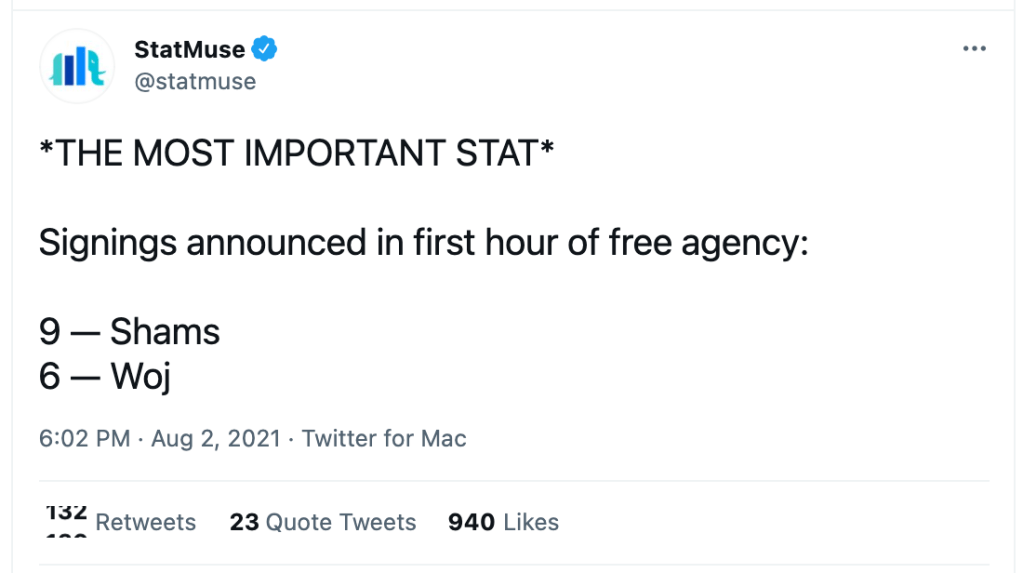Open the Quote Tweets list
1023x573 pixels.
coord(341,522)
